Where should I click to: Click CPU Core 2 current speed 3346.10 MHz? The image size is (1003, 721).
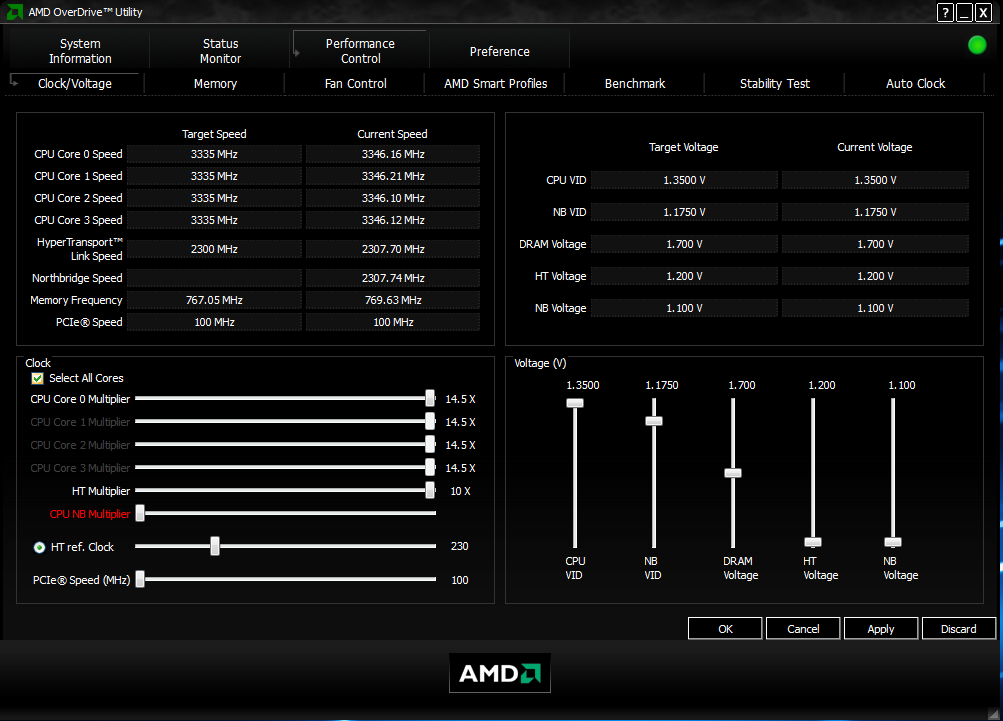pyautogui.click(x=393, y=198)
